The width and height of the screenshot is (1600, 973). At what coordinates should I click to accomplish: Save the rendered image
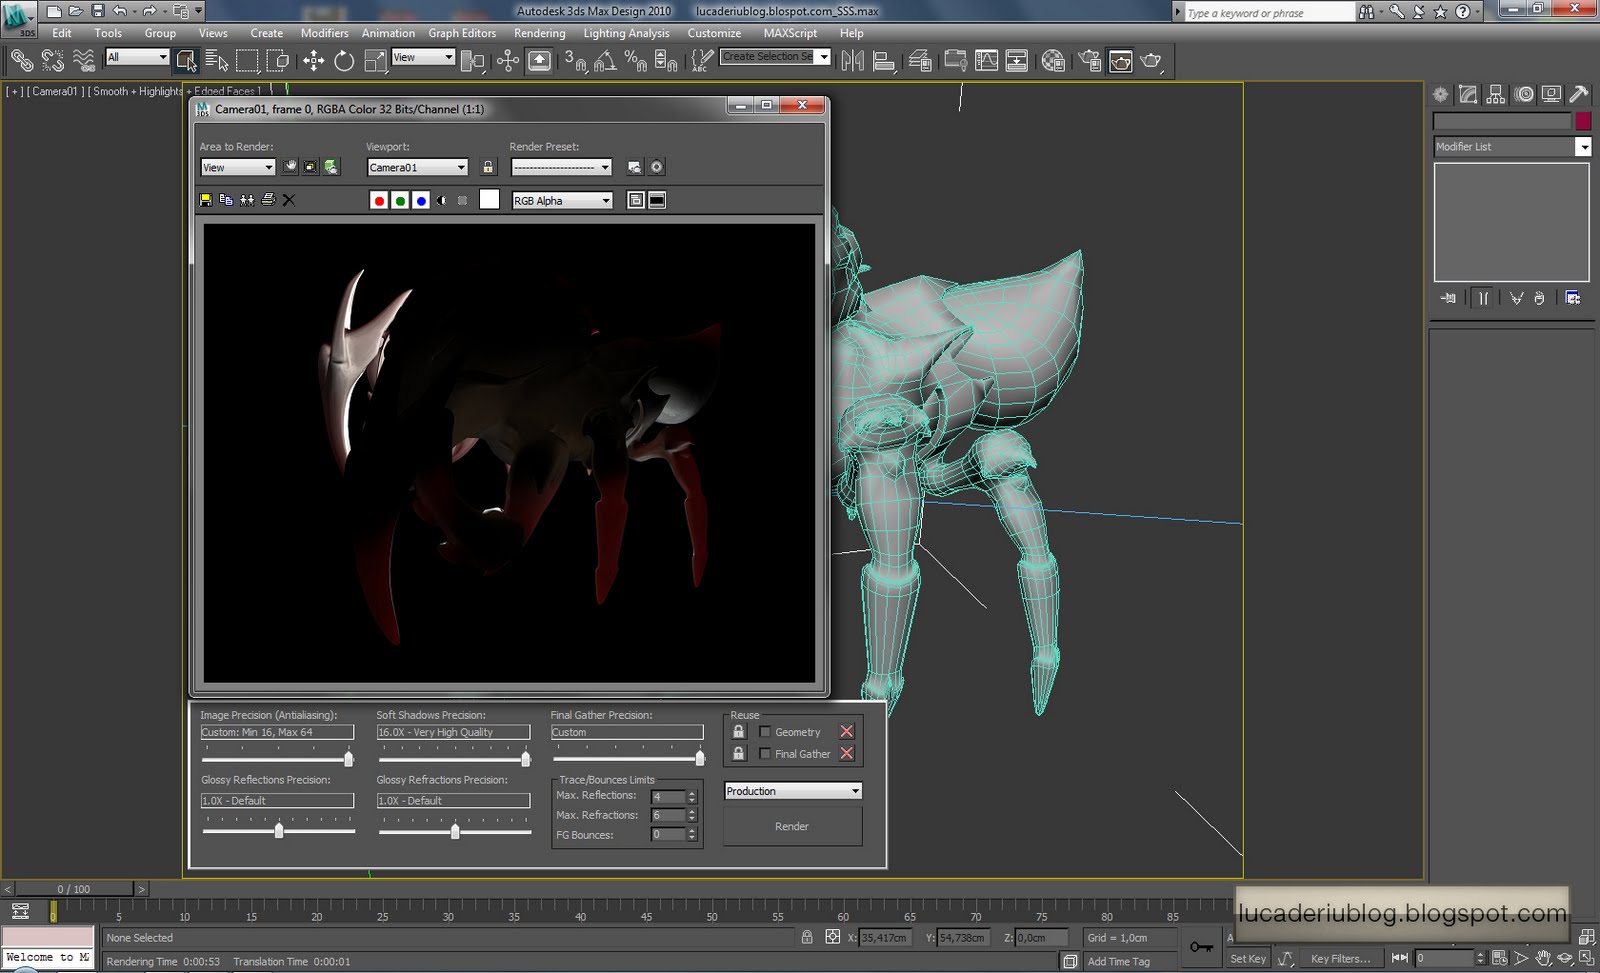(x=206, y=200)
